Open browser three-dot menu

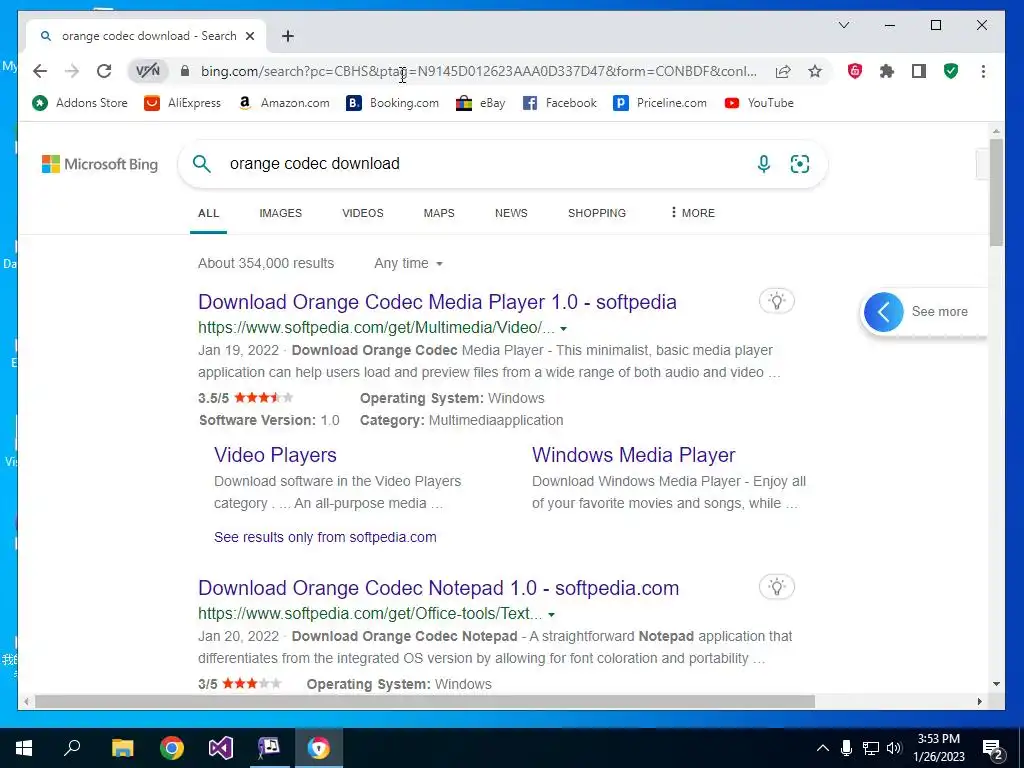pos(983,71)
